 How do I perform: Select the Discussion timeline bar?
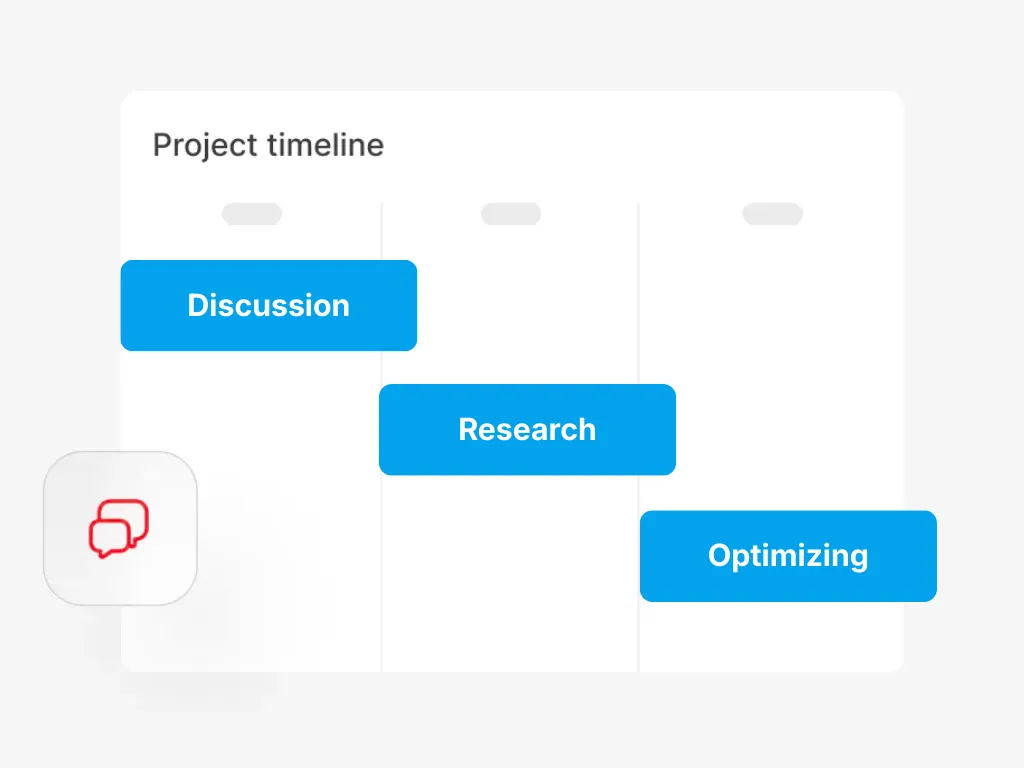pos(269,306)
